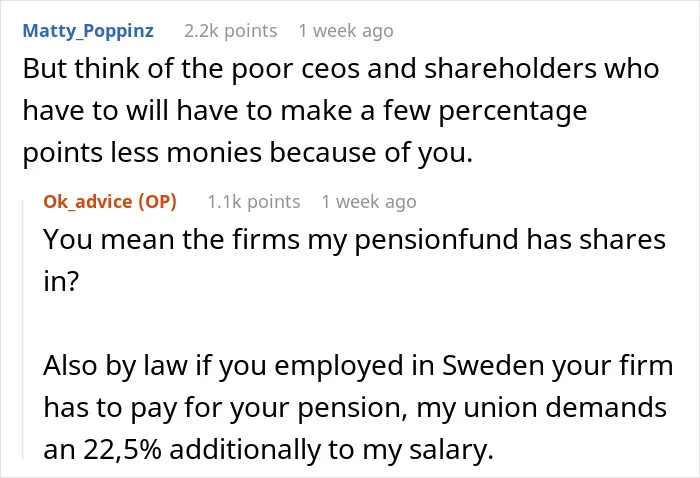Open the top comment's 1 week ago timestamp
The height and width of the screenshot is (478, 700).
(346, 31)
